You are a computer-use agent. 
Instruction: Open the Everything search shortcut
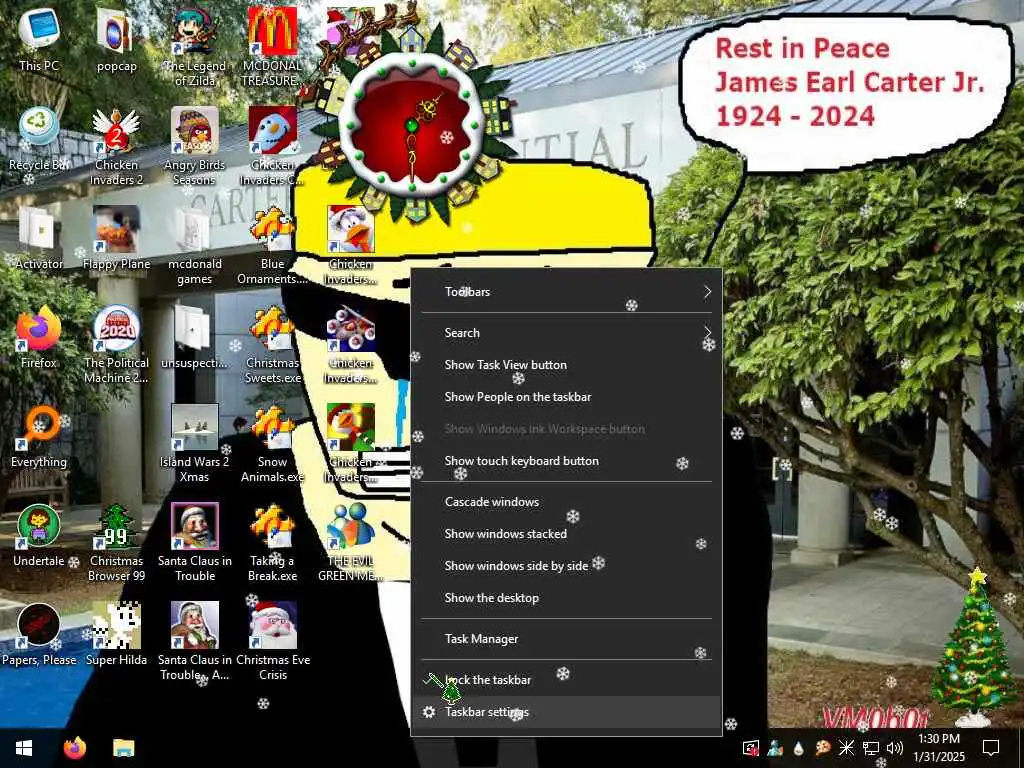(x=39, y=436)
